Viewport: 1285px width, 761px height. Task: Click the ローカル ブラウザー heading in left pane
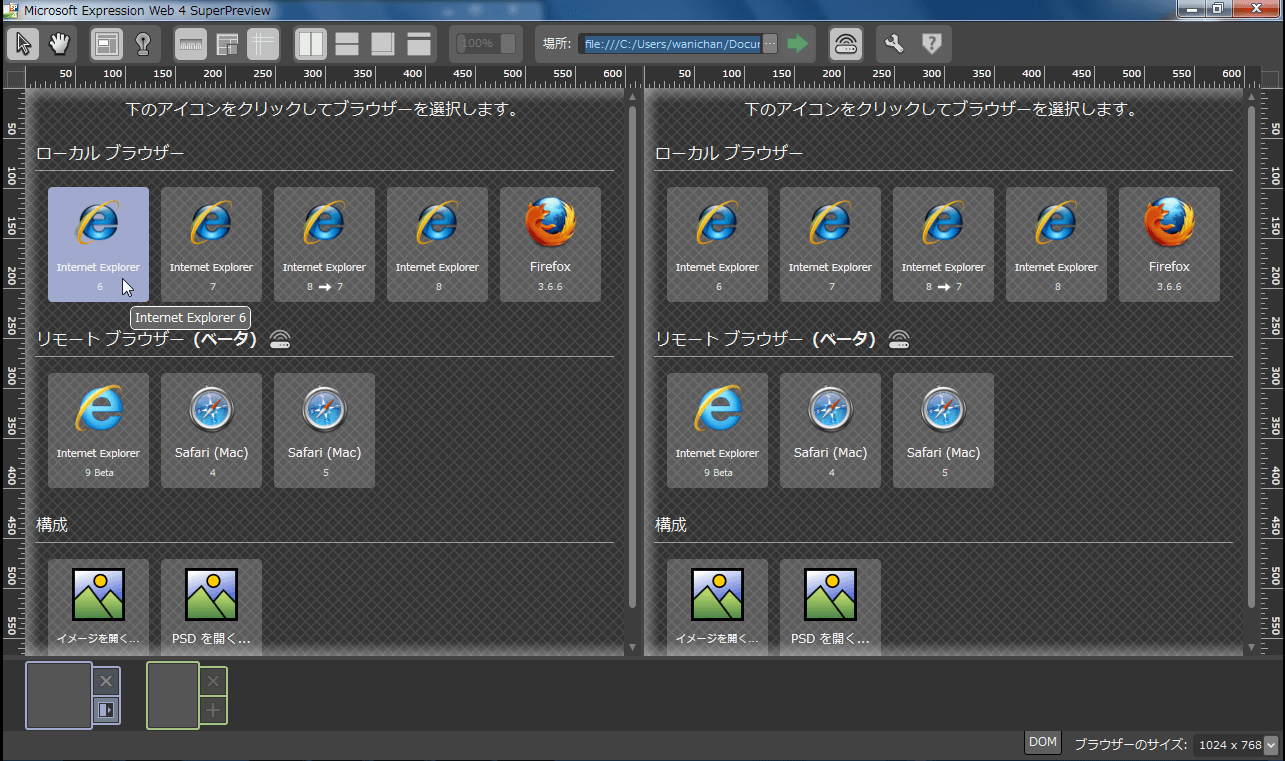pyautogui.click(x=110, y=153)
